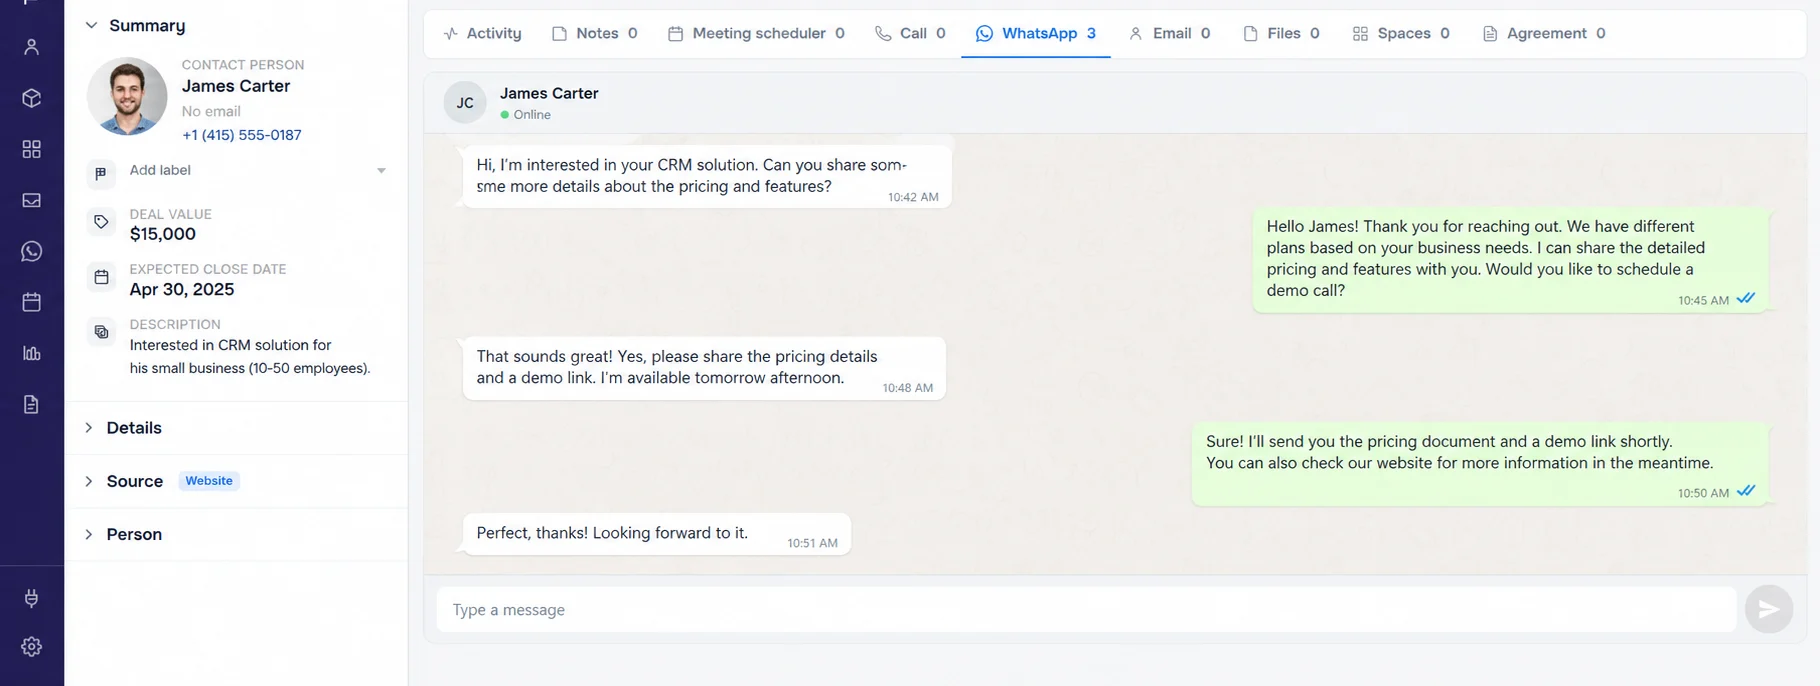Image resolution: width=1820 pixels, height=686 pixels.
Task: Click the Apr 30, 2025 close date
Action: [182, 289]
